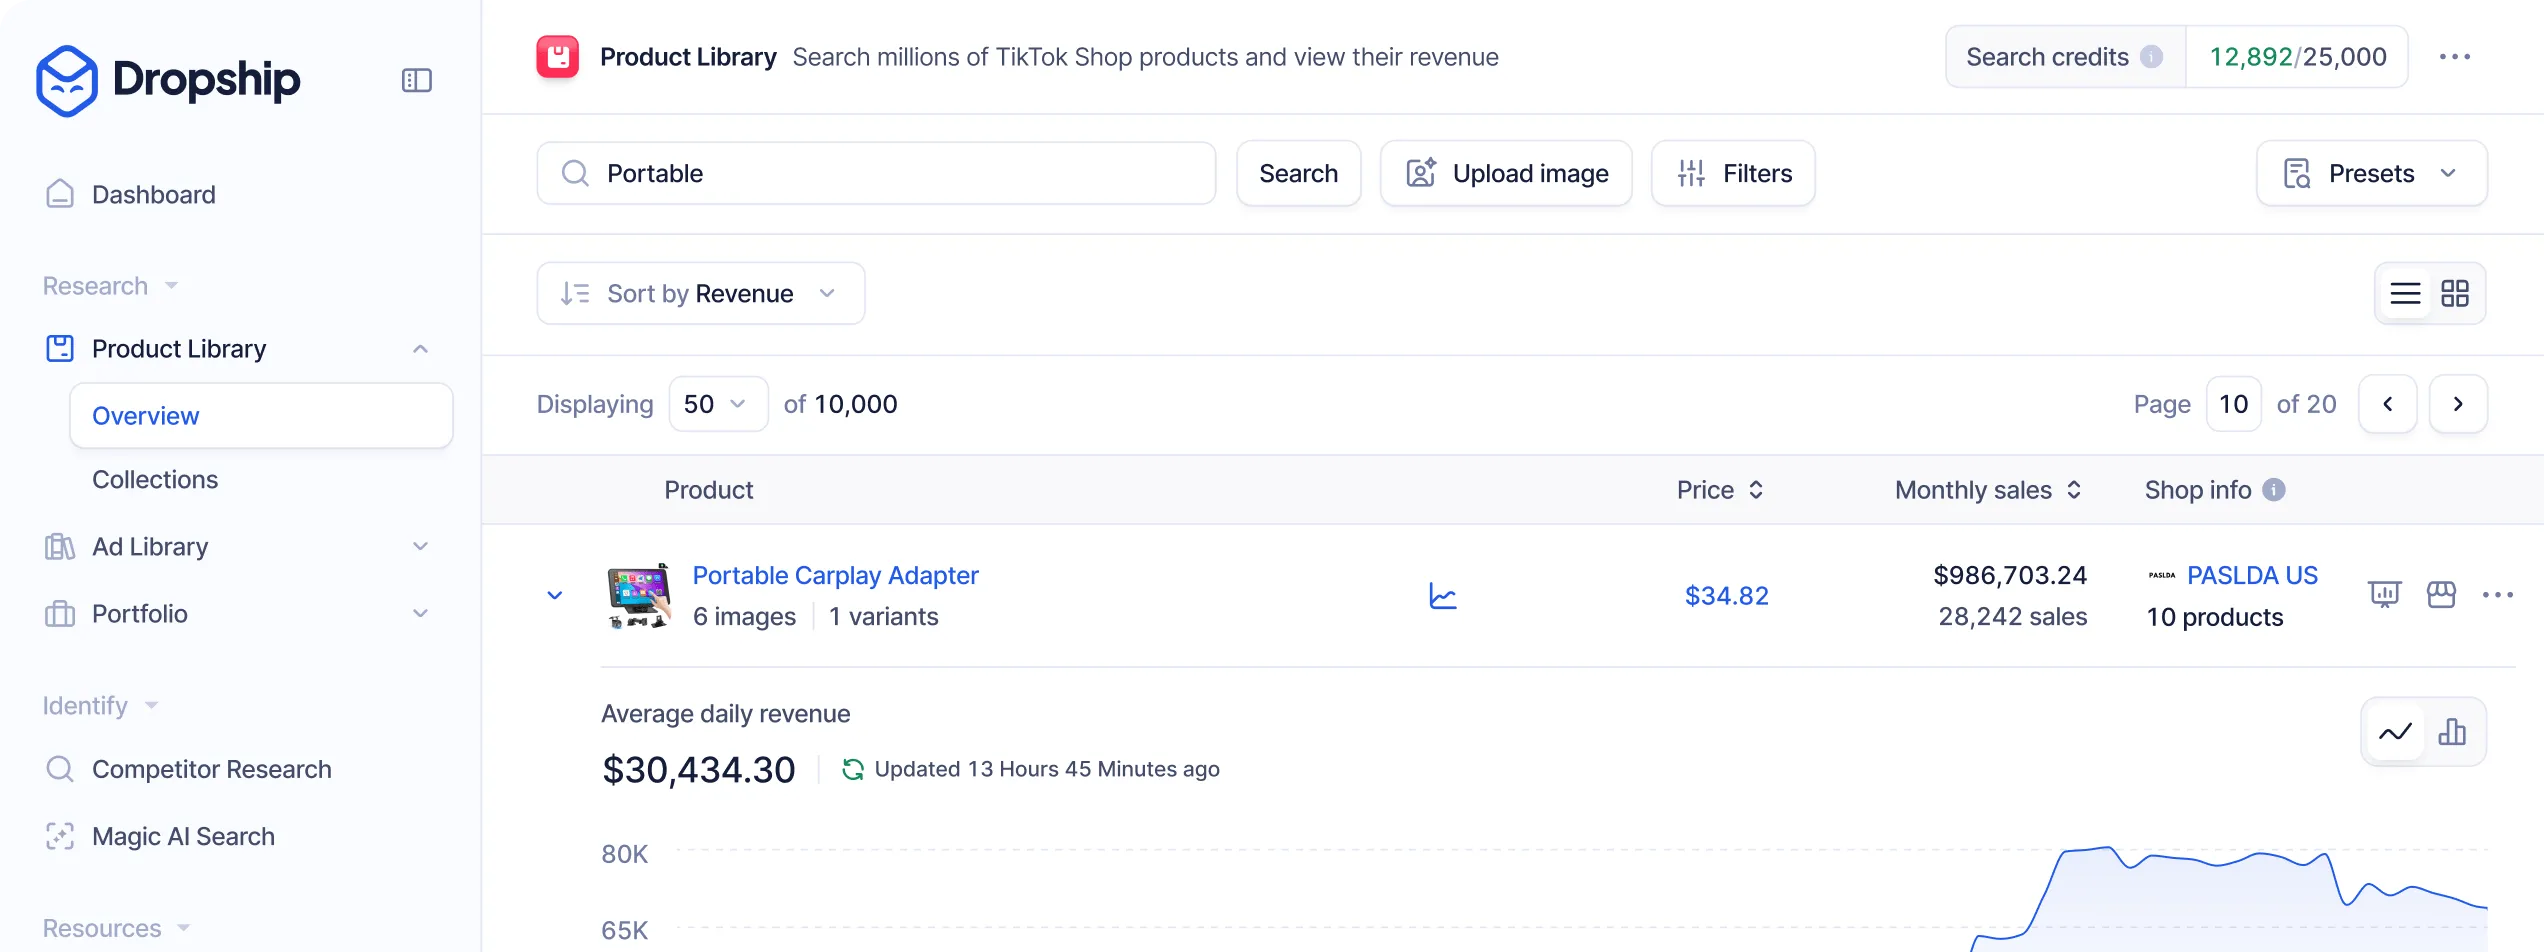
Task: Collapse the expanded Portable Carplay Adapter row
Action: click(553, 594)
